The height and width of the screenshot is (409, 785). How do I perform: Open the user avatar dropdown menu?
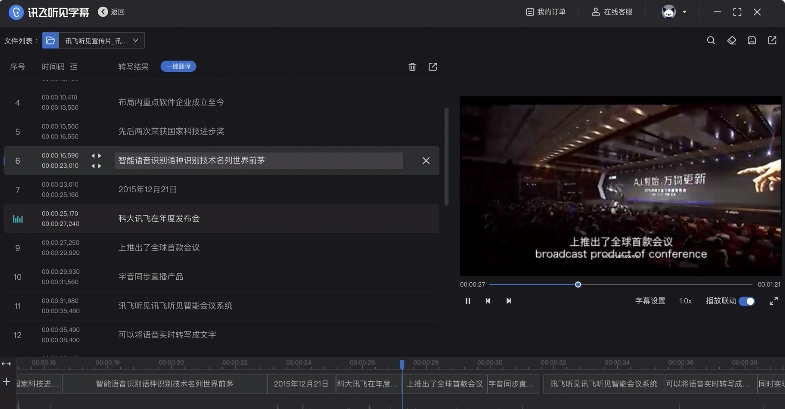pos(674,12)
